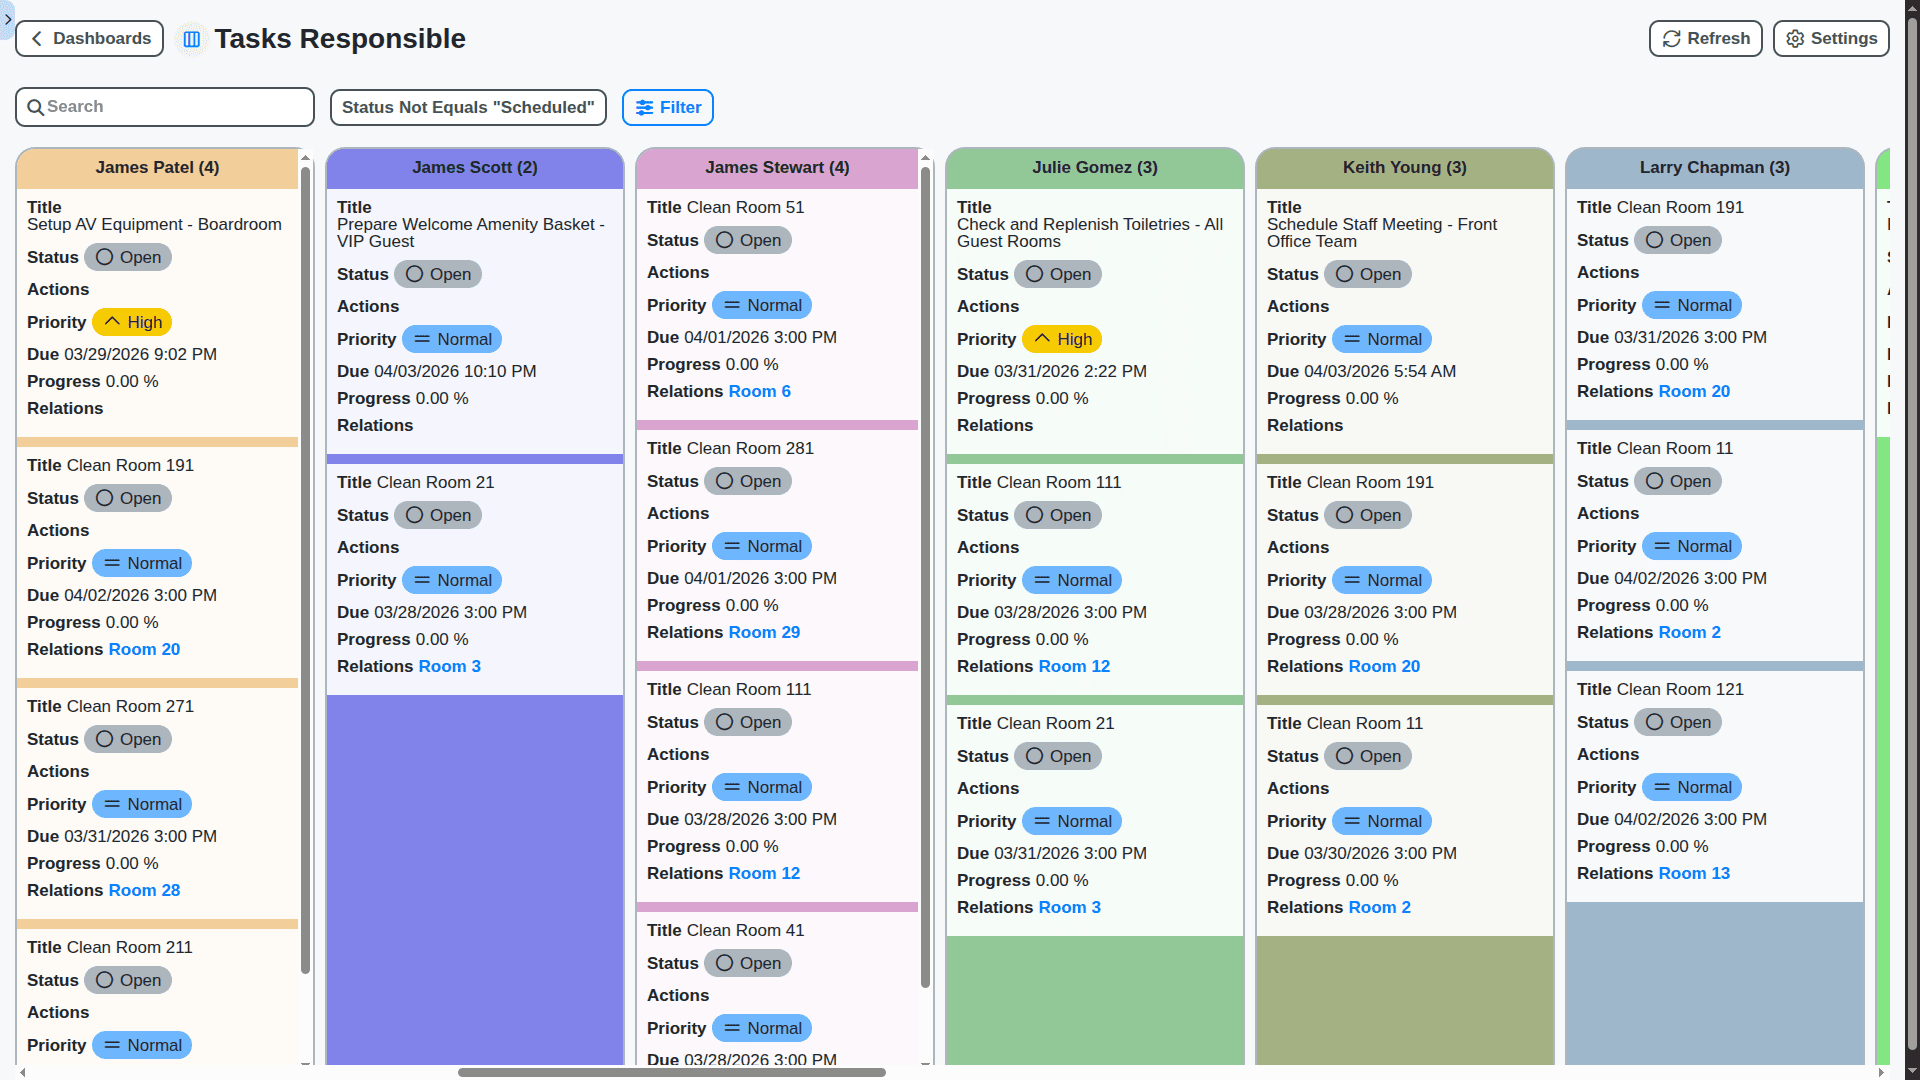Screen dimensions: 1920x1080
Task: Click the magnifier icon in the search bar
Action: [37, 106]
